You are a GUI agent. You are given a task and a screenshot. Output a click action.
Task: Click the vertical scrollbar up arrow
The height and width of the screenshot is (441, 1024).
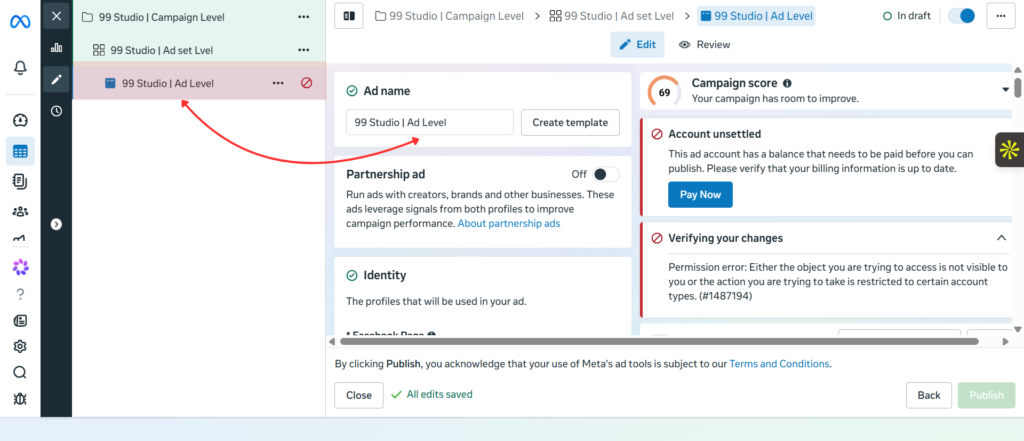pyautogui.click(x=1017, y=70)
